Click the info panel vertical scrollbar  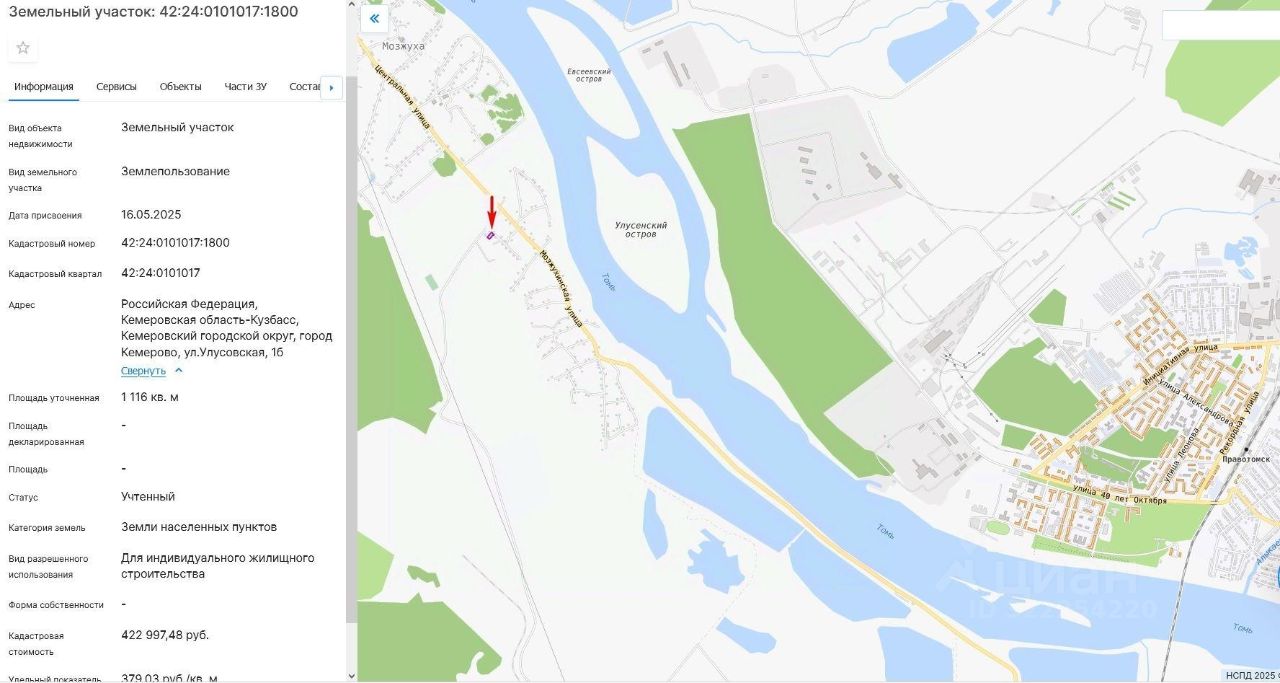350,350
